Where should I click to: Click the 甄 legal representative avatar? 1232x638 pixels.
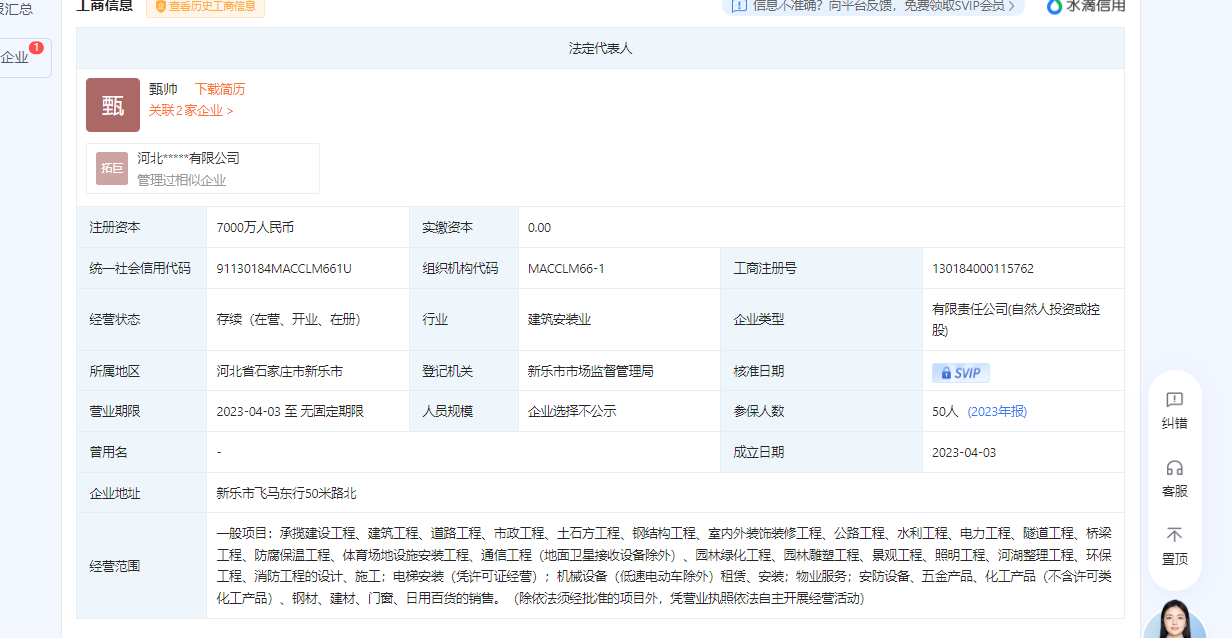point(113,105)
